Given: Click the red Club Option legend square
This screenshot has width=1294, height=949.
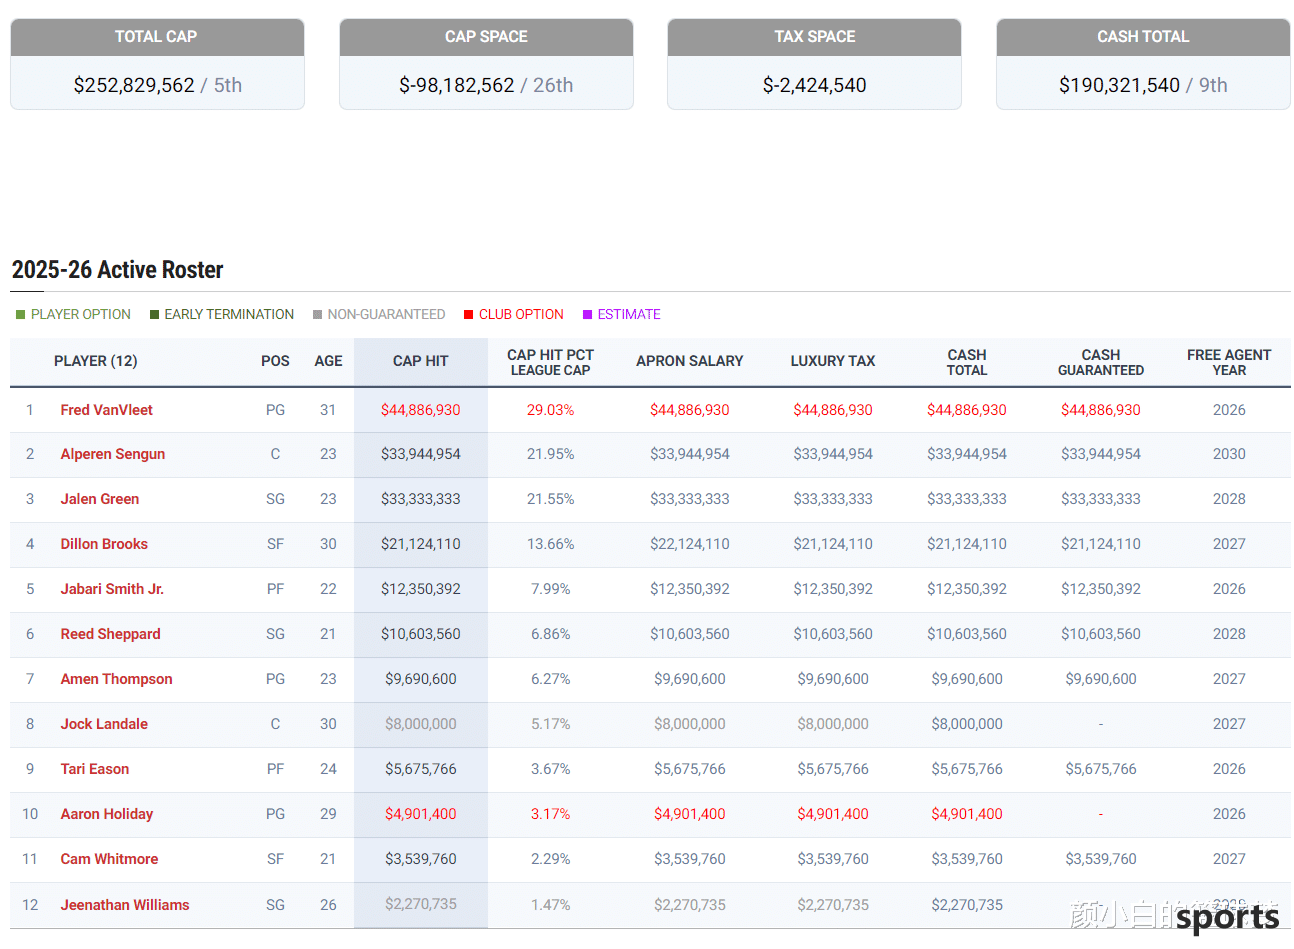Looking at the screenshot, I should click(468, 315).
